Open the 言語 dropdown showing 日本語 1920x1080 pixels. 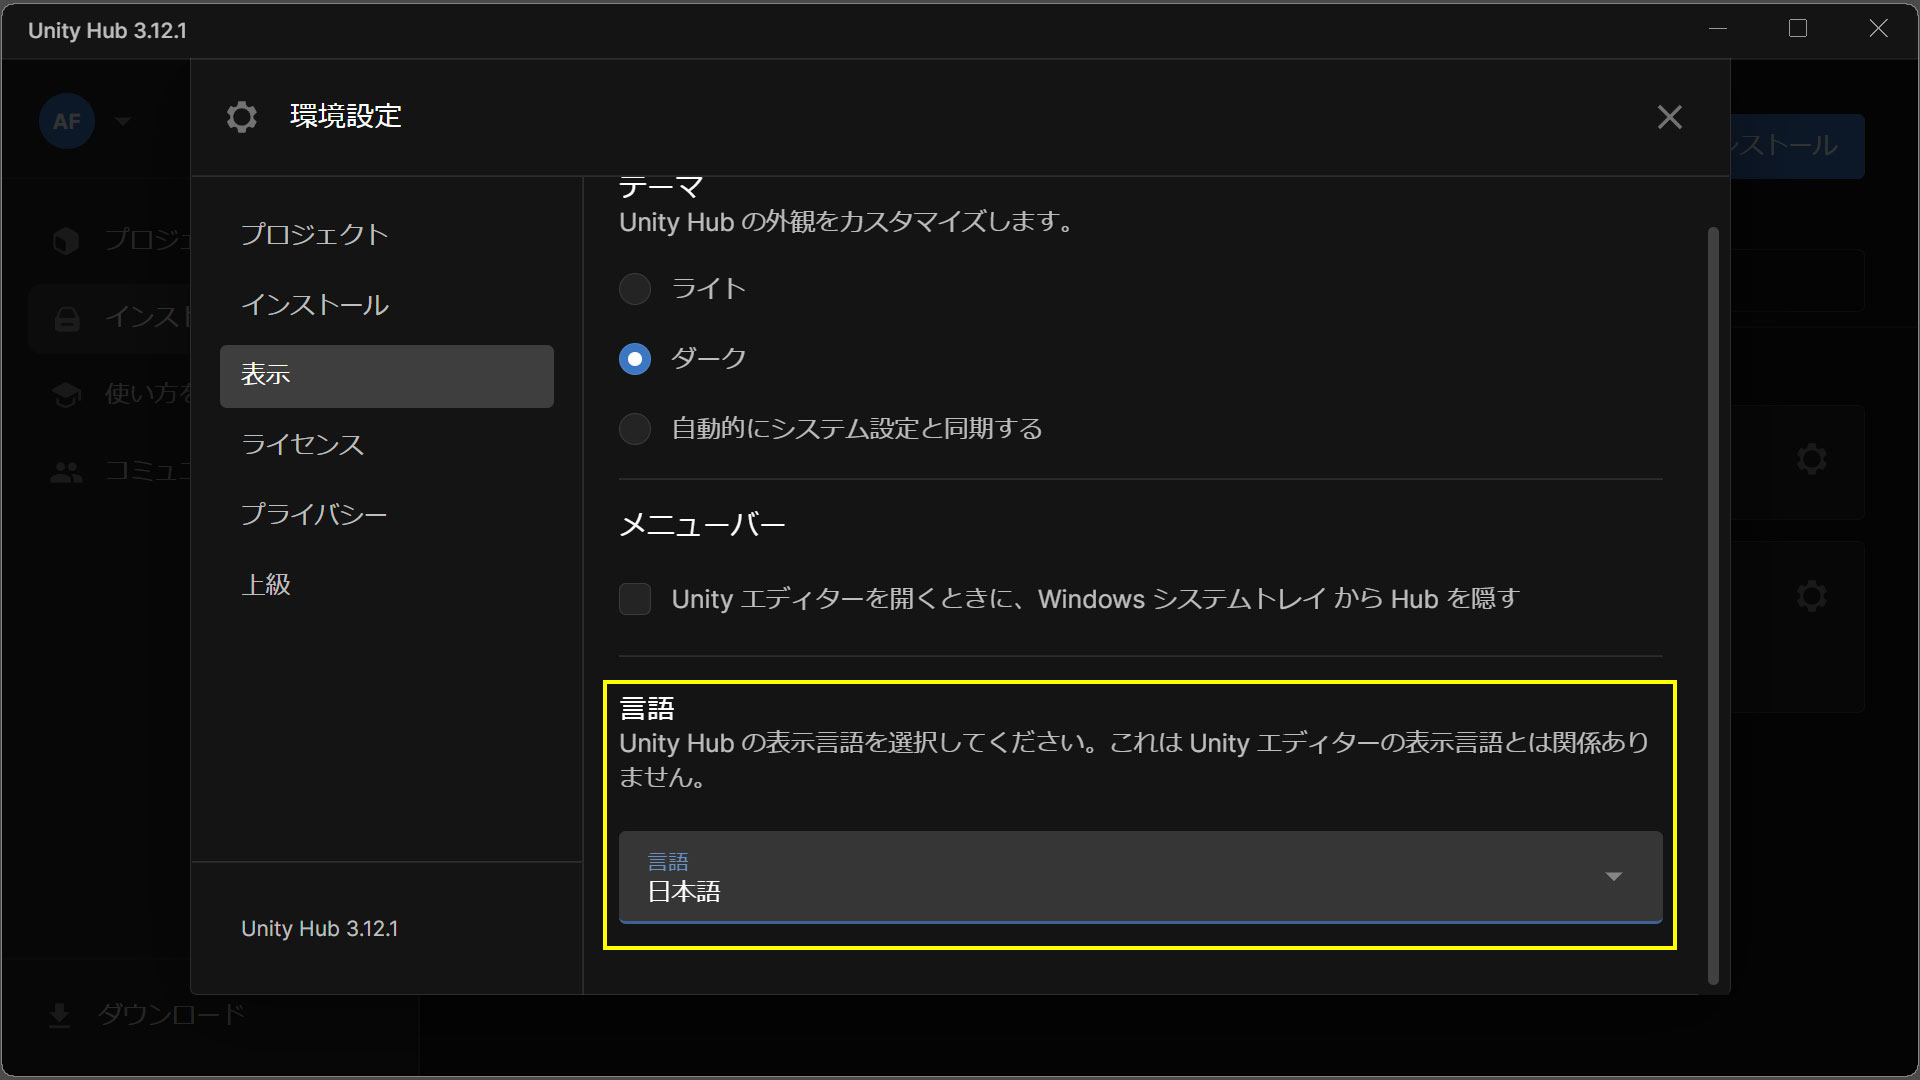(x=1100, y=877)
